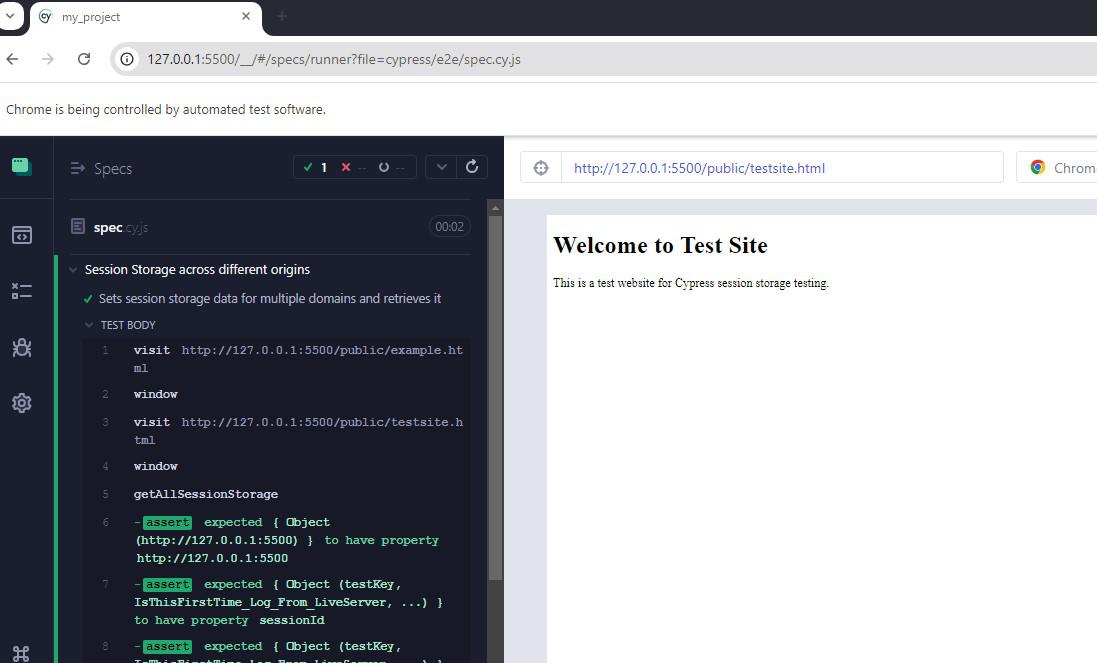Click the browser address bar URL
This screenshot has width=1097, height=663.
coord(334,59)
